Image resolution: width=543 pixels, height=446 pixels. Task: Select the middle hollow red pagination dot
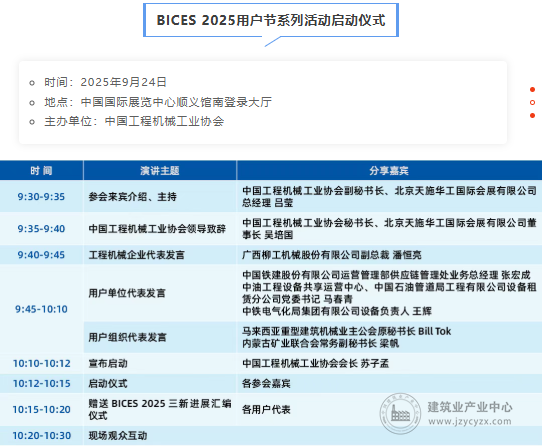point(533,102)
